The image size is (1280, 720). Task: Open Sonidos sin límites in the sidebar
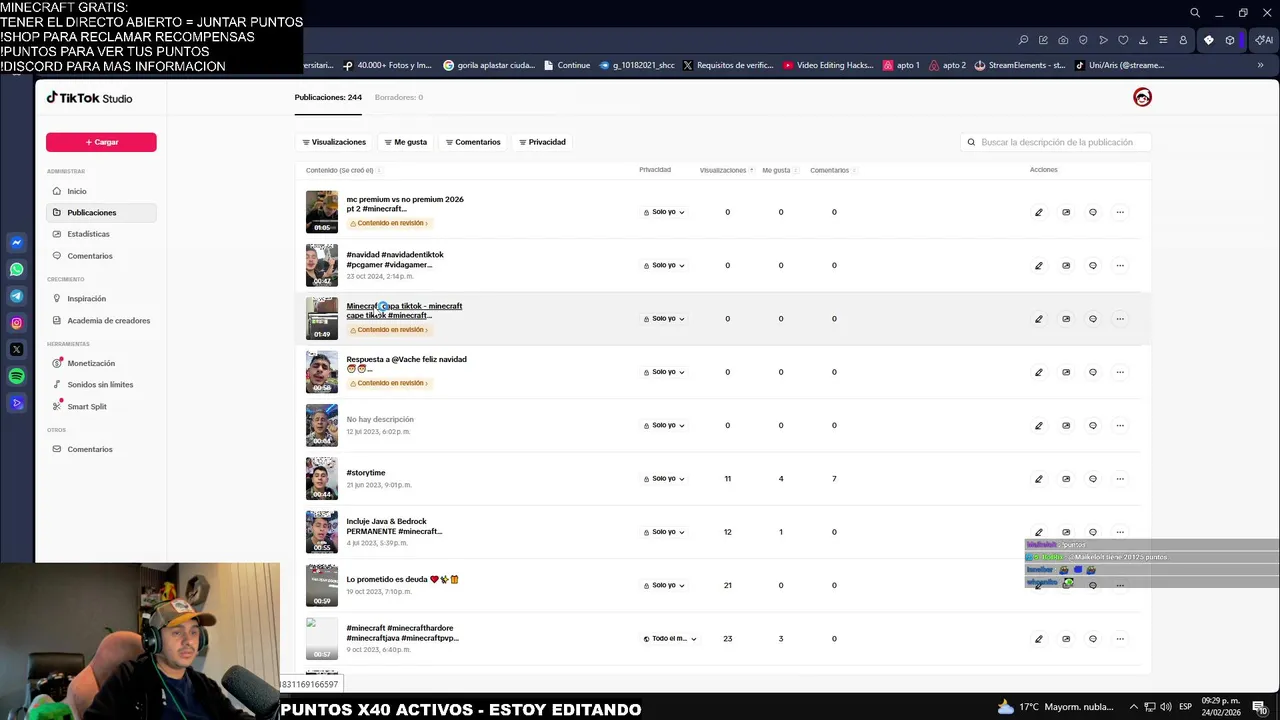[x=100, y=385]
